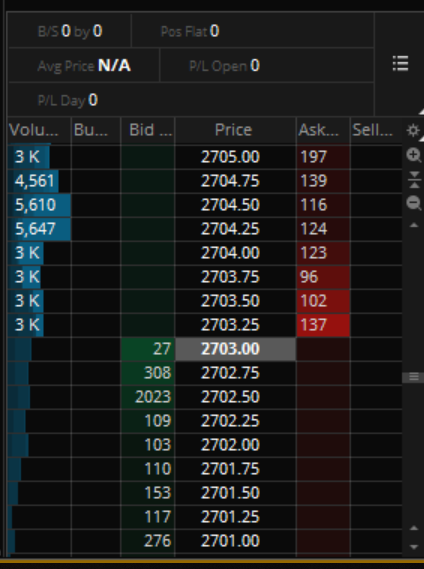Click the 2701.50 price cell
424x569 pixels.
(236, 493)
